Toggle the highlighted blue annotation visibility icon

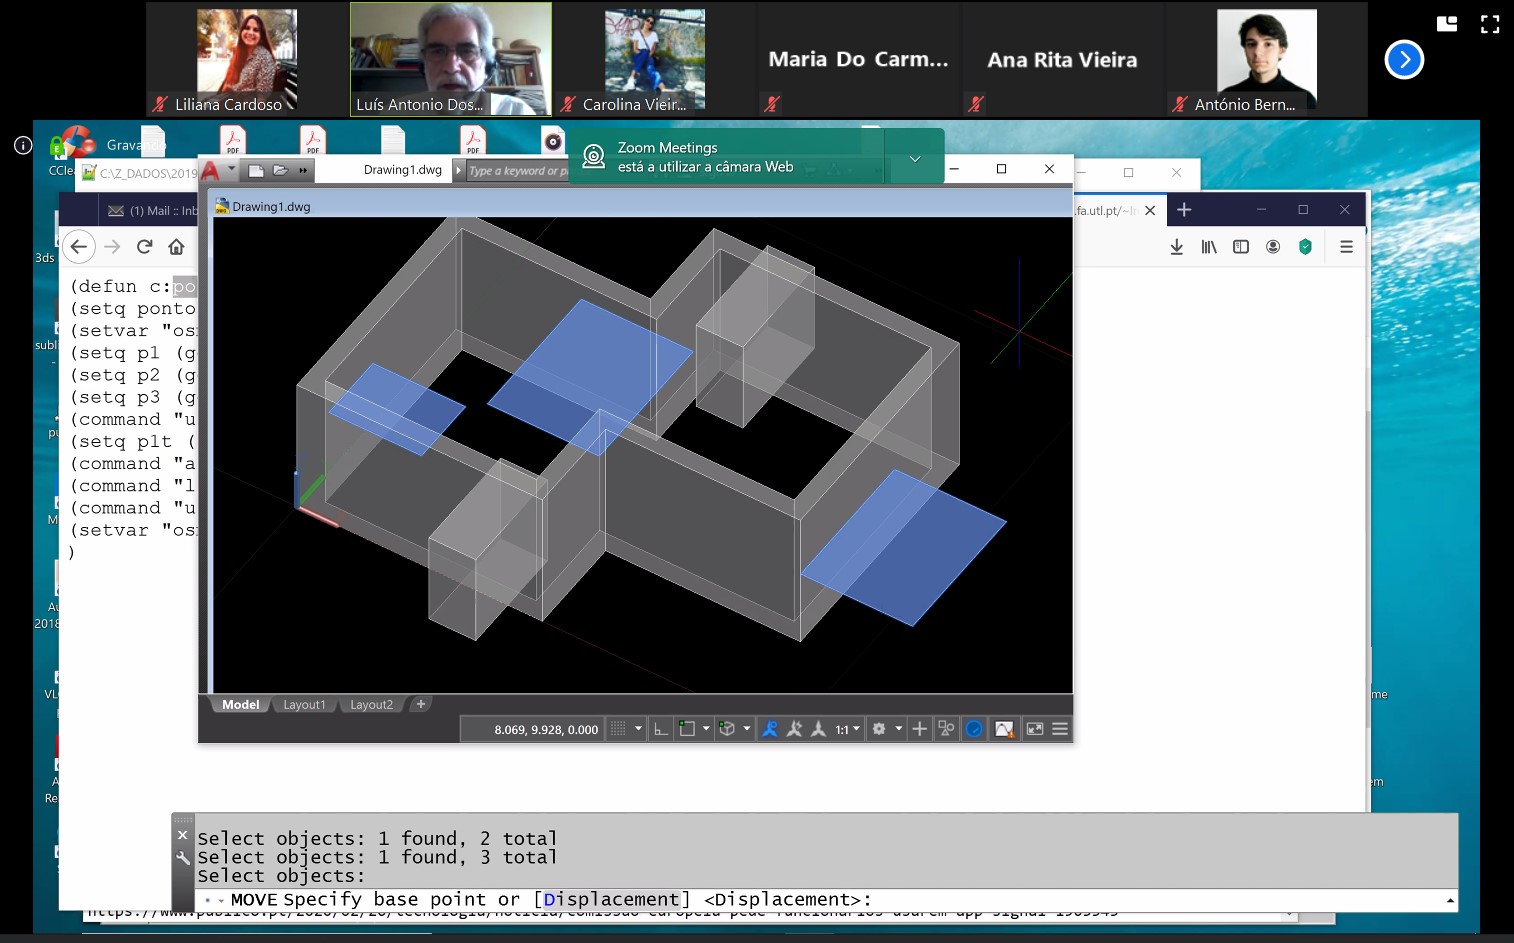click(770, 729)
